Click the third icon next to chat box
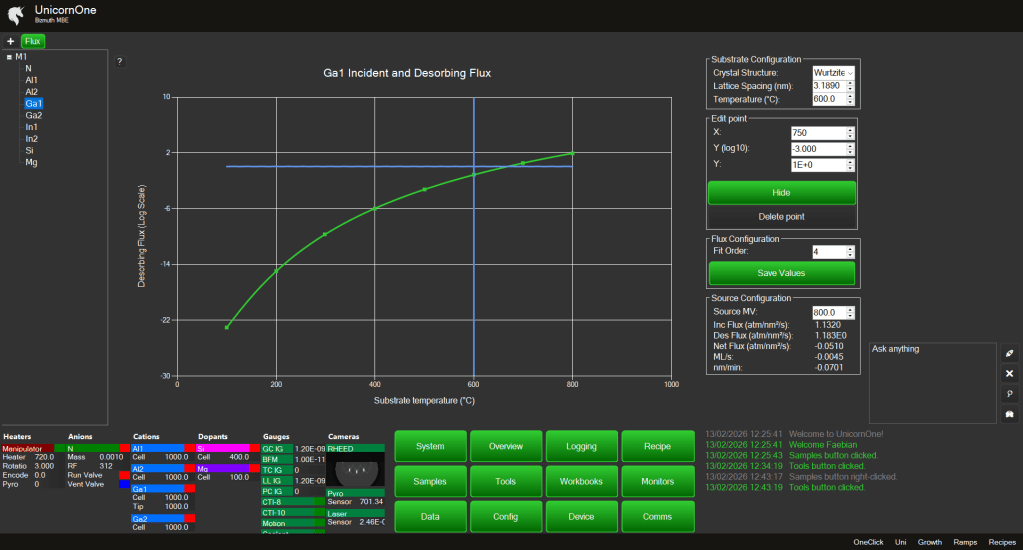 point(1009,393)
